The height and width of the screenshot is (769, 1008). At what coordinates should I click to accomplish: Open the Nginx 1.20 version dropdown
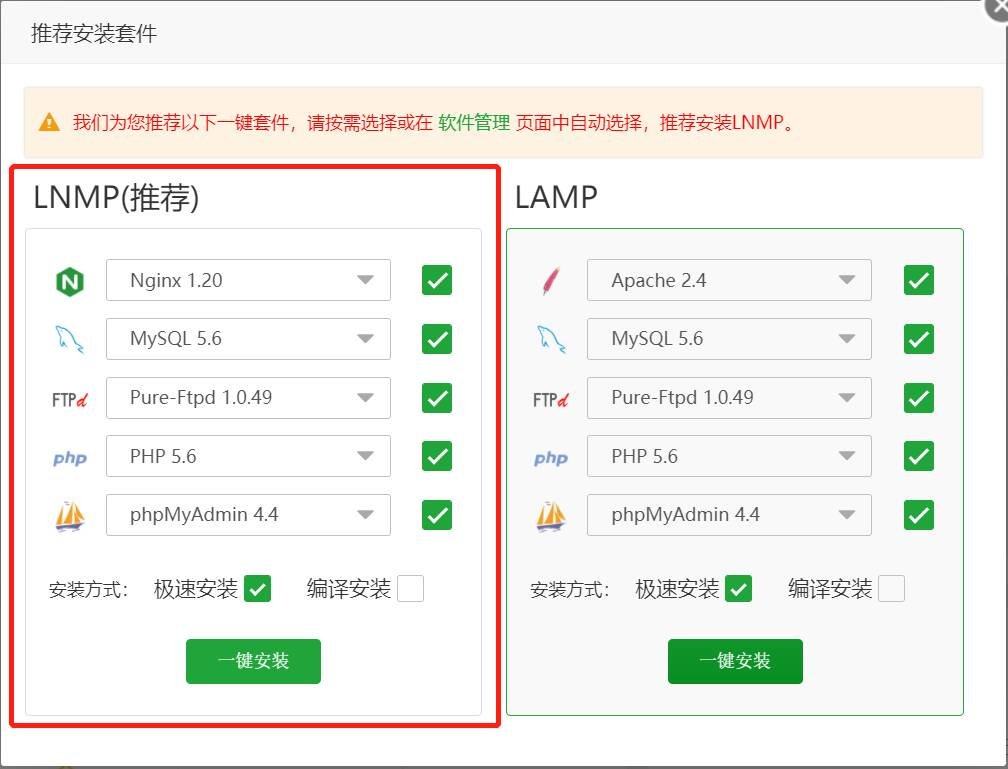(x=248, y=280)
